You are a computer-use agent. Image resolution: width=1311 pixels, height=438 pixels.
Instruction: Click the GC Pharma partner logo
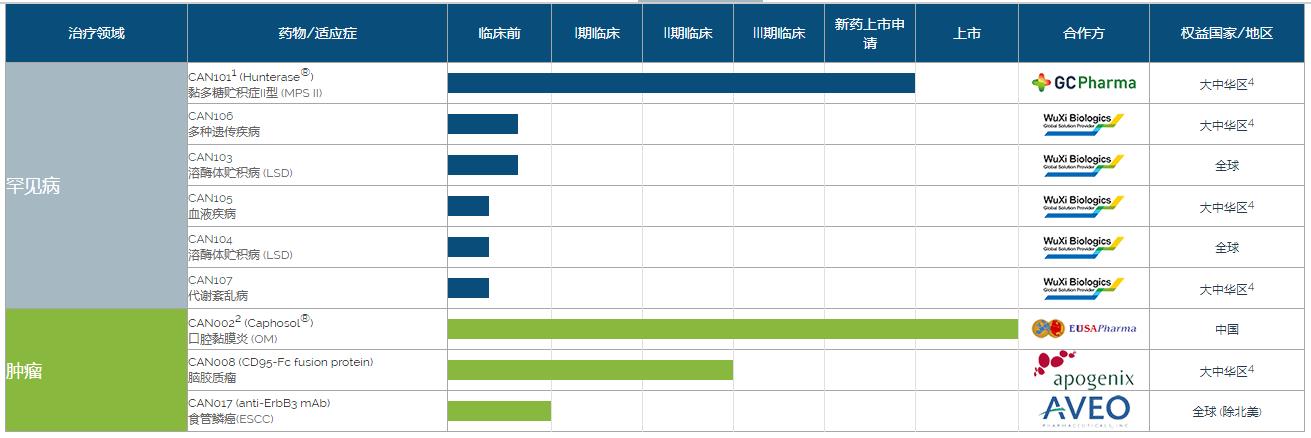pos(1083,83)
